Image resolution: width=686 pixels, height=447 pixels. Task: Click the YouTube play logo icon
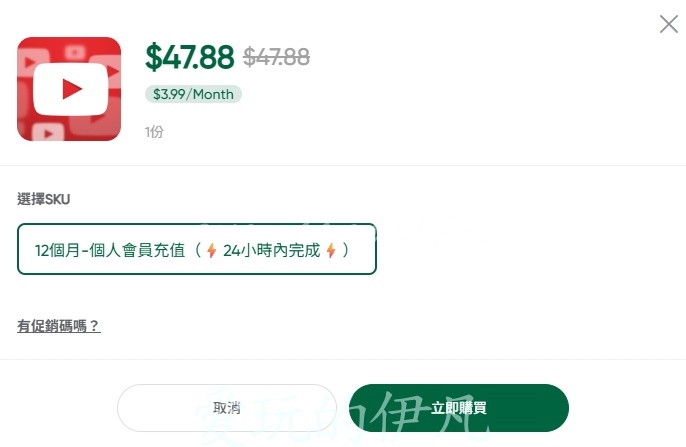(x=70, y=90)
